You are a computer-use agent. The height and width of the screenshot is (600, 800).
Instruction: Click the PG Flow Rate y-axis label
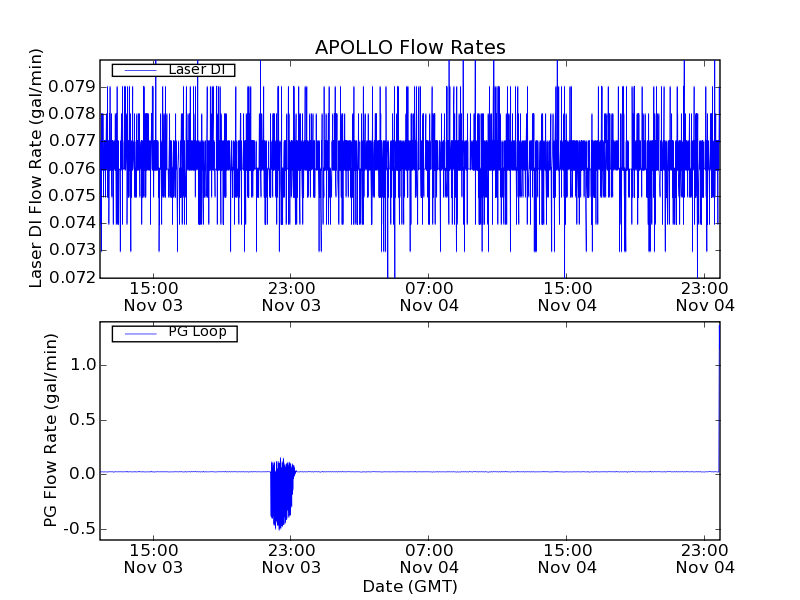coord(50,430)
